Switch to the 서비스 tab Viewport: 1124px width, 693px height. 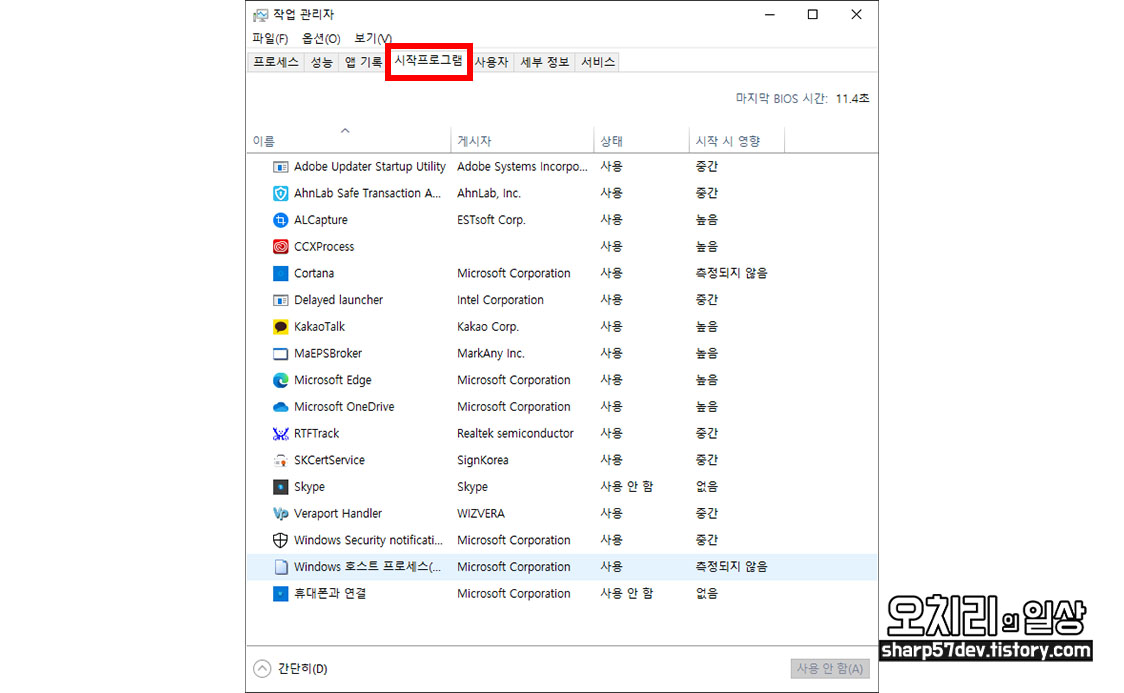tap(598, 62)
